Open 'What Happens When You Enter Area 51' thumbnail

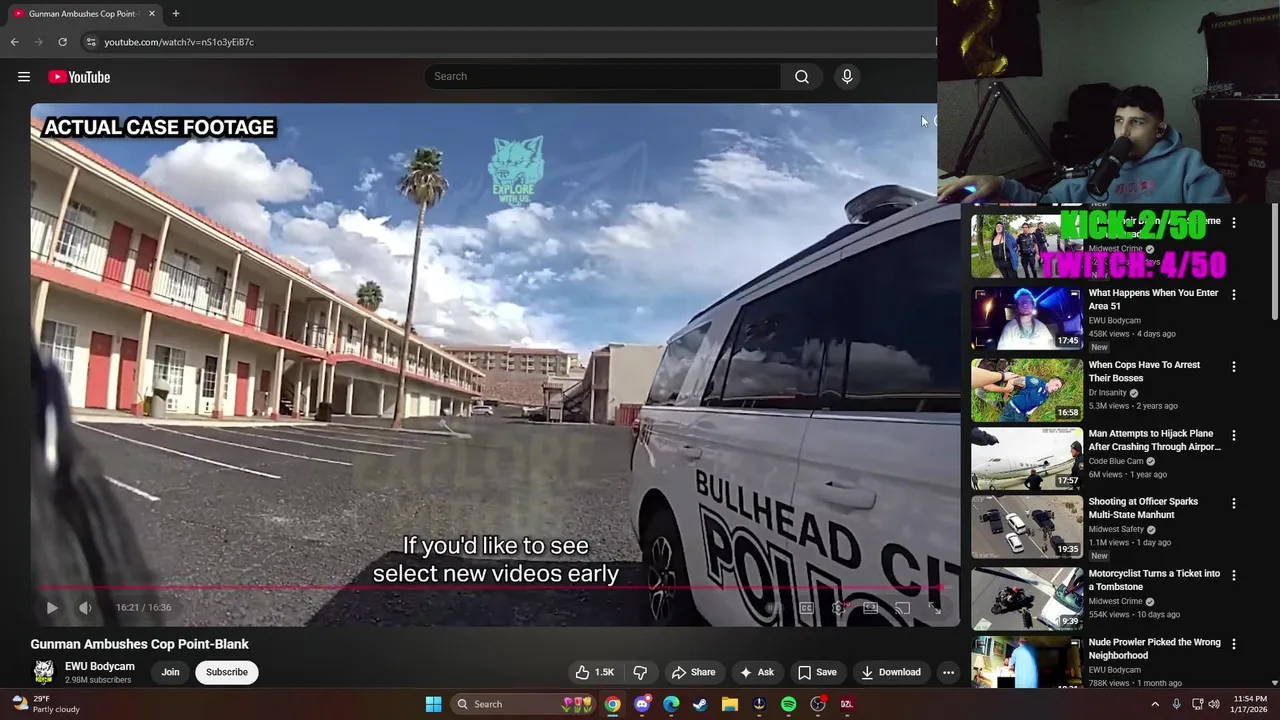[x=1027, y=318]
